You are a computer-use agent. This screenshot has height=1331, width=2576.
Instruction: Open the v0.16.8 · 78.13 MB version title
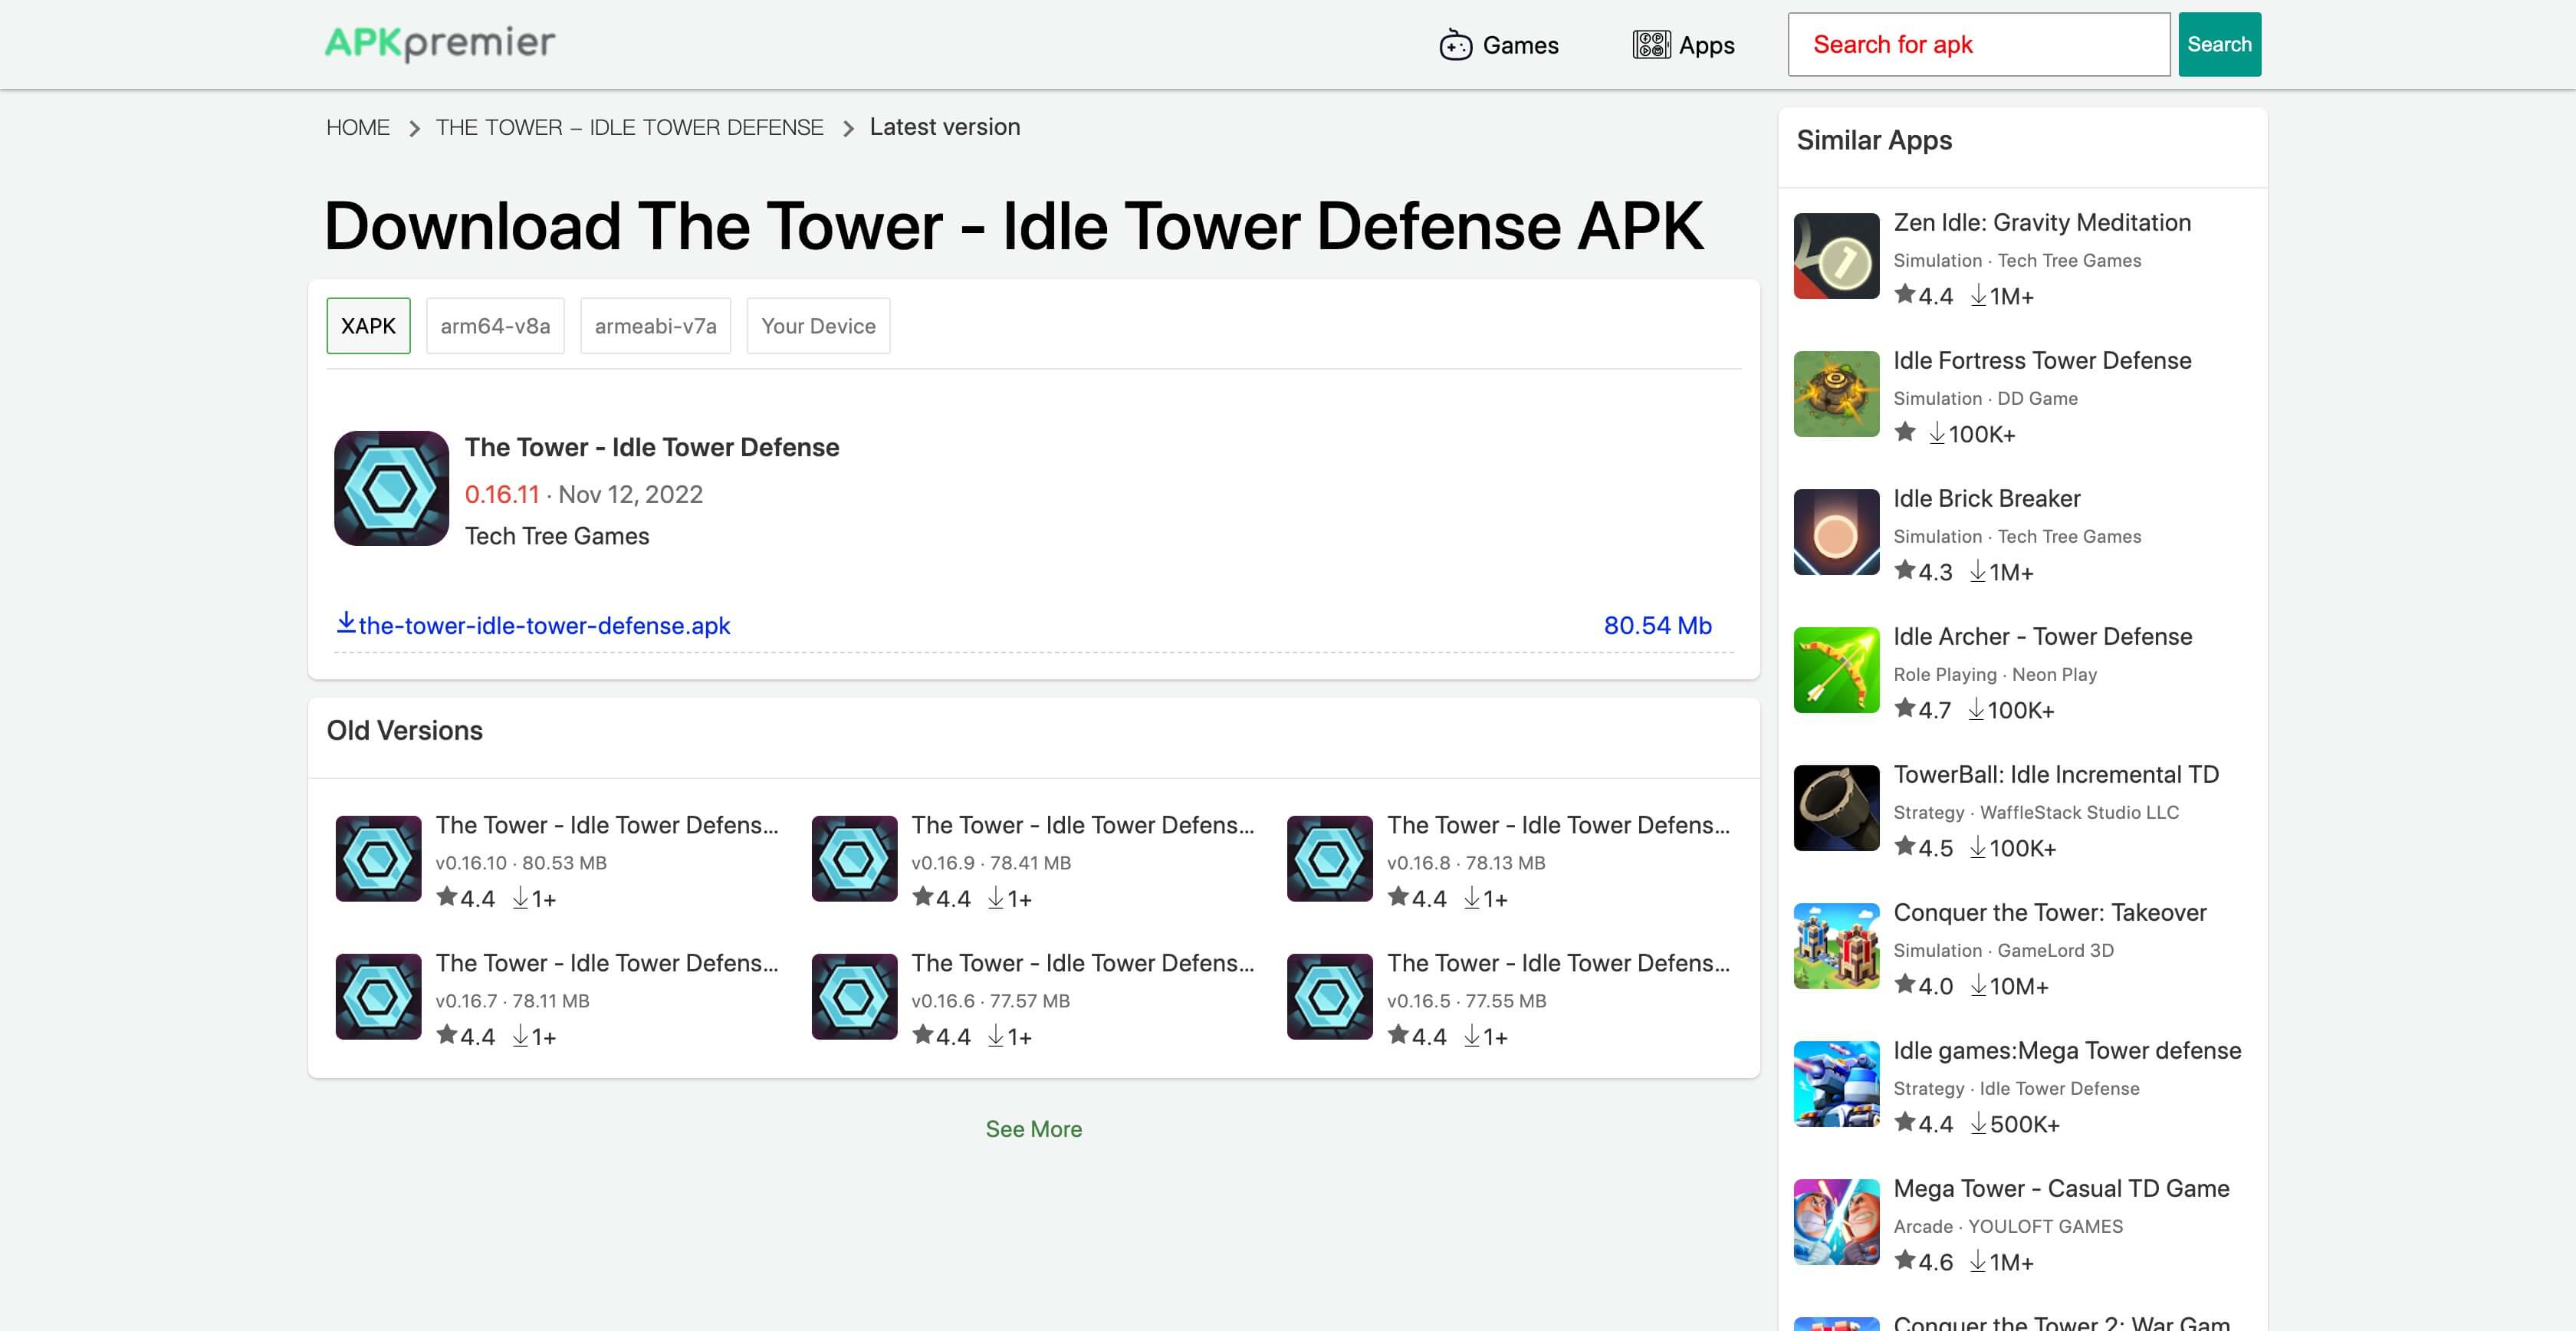(1558, 825)
